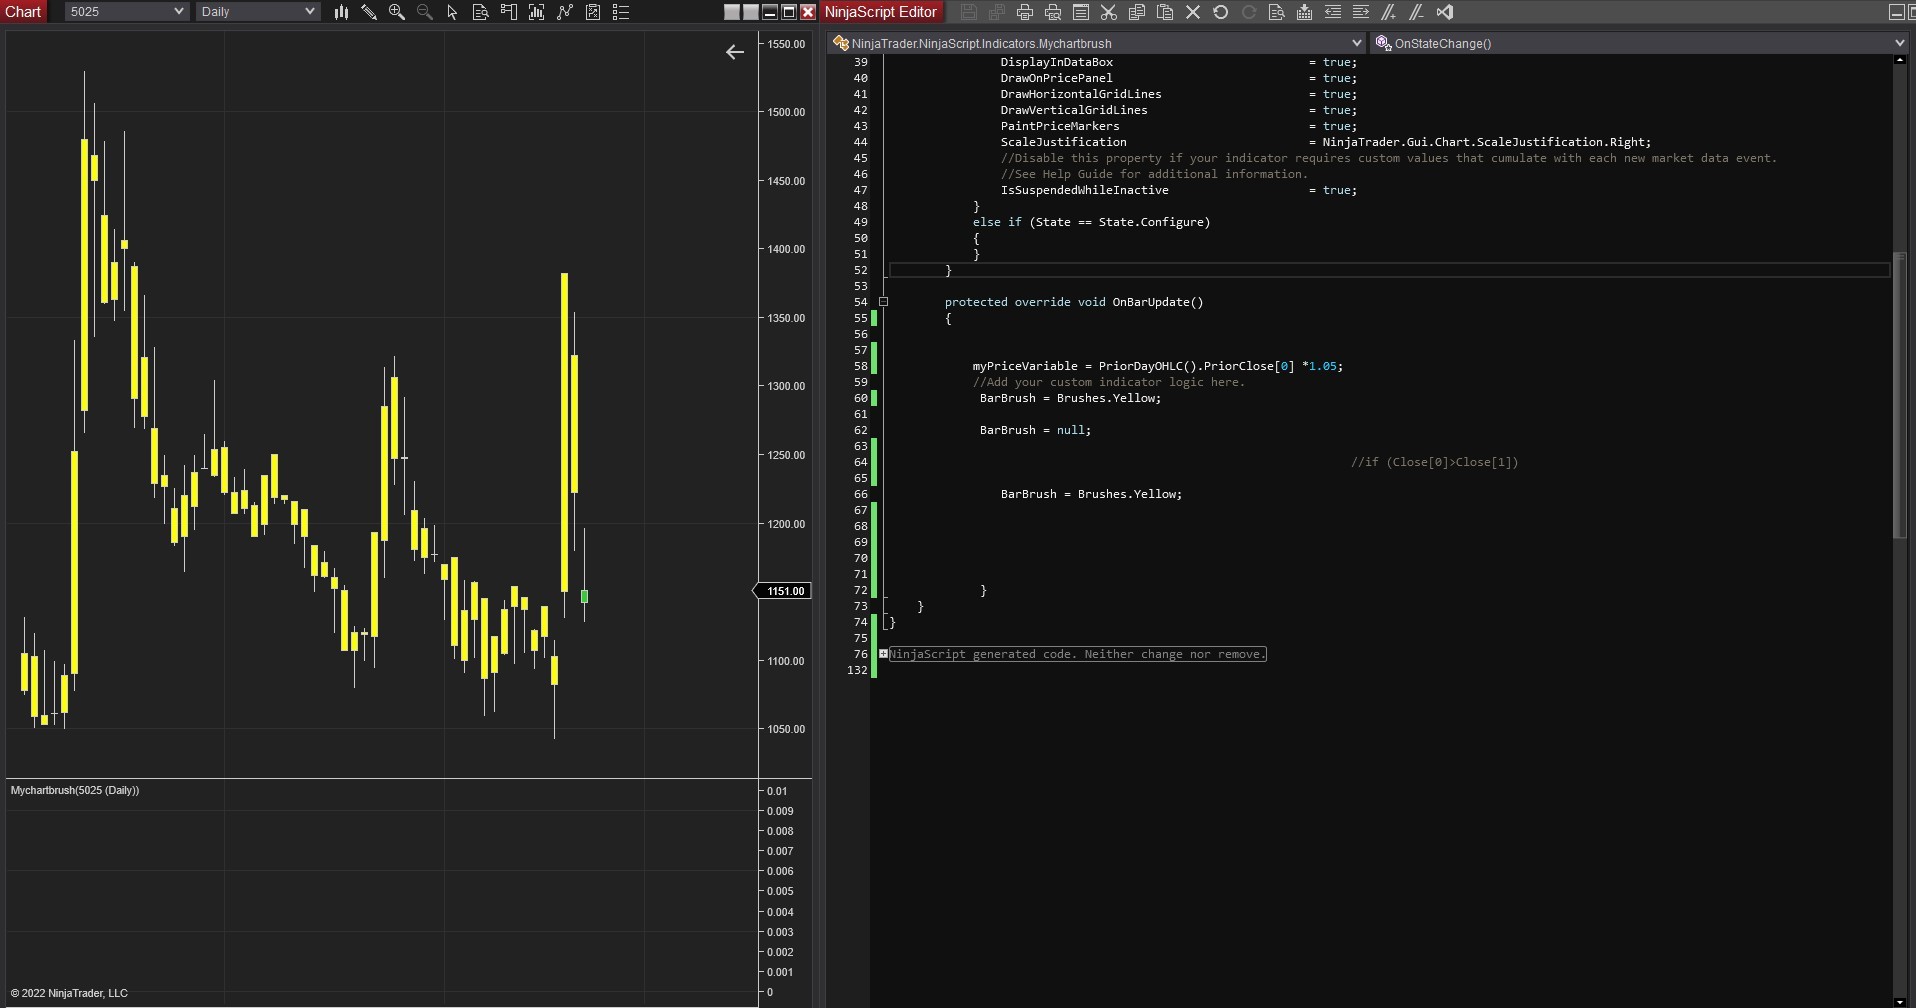
Task: Open the 5025 instrument dropdown
Action: pos(127,12)
